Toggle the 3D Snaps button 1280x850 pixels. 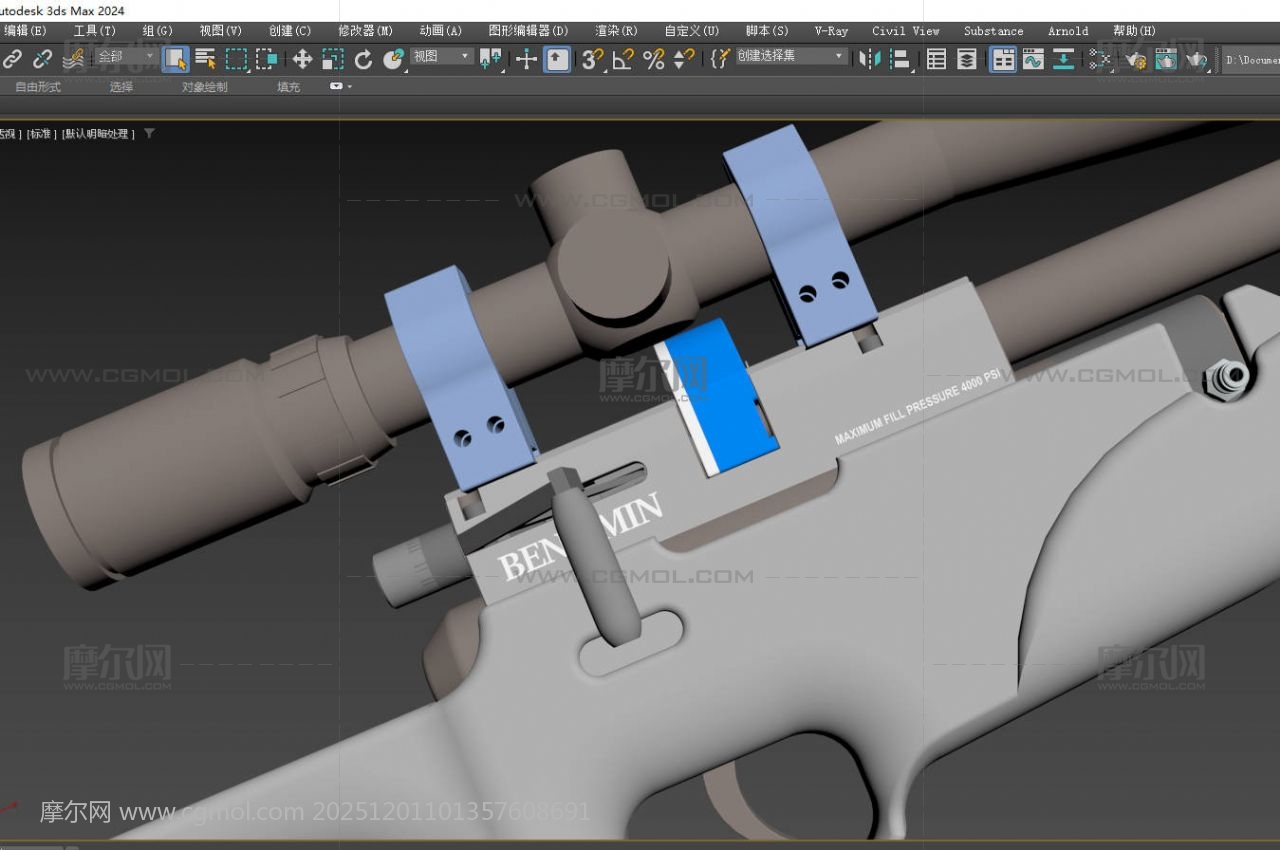pyautogui.click(x=592, y=60)
